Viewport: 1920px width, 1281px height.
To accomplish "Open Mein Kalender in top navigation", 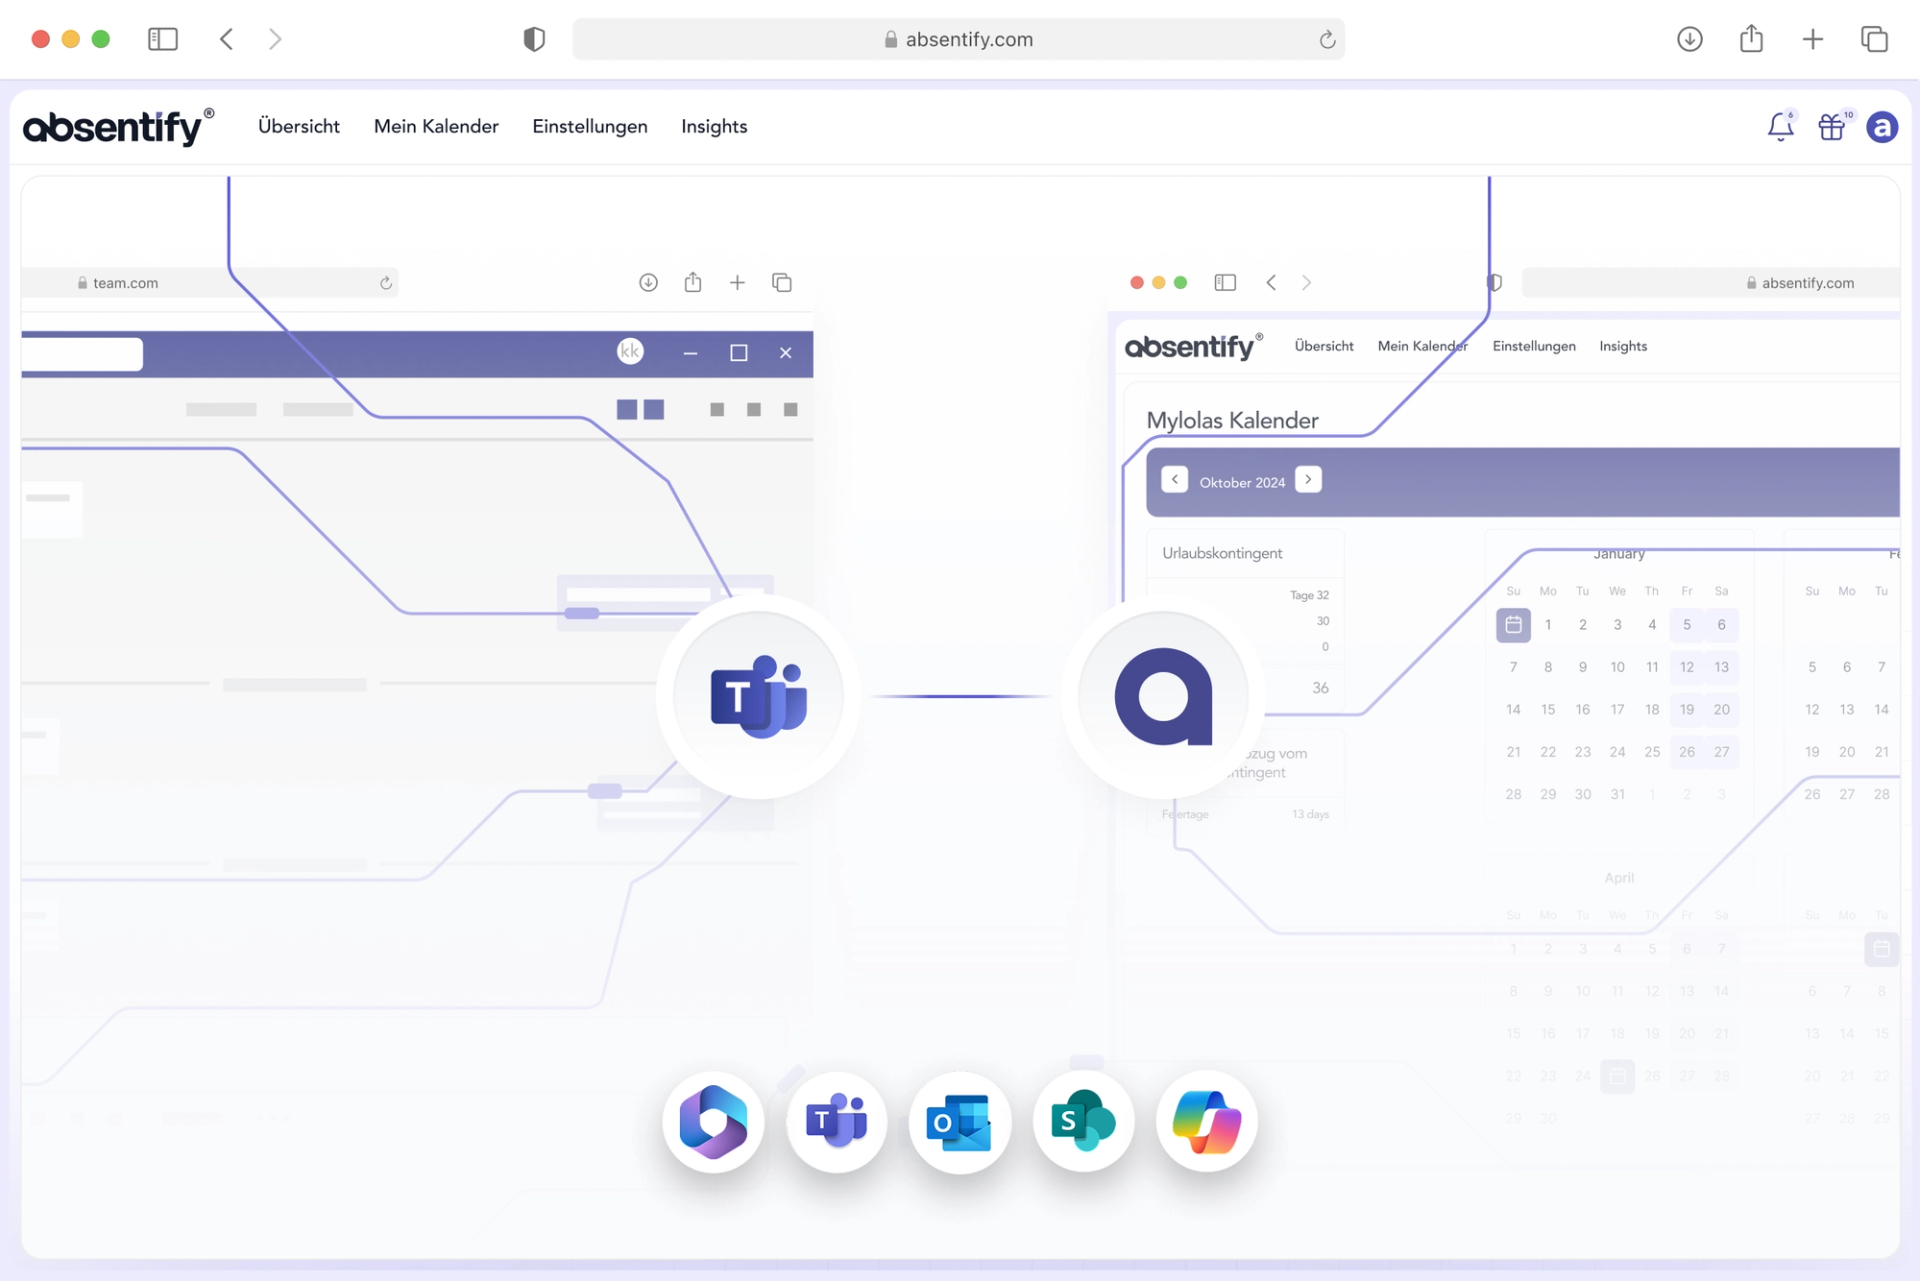I will (436, 126).
